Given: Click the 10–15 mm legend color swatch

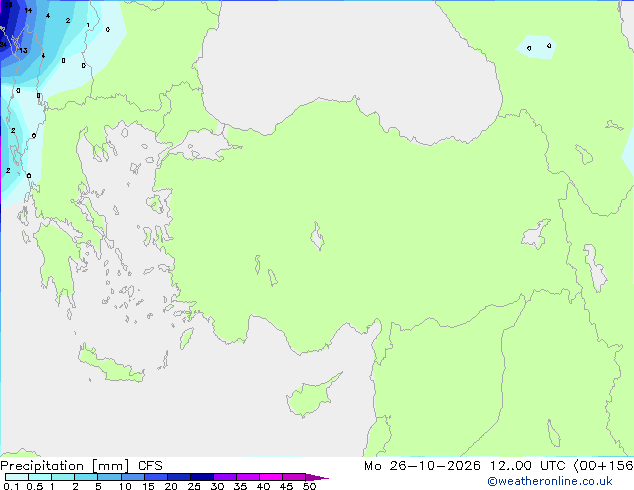Looking at the screenshot, I should point(133,477).
